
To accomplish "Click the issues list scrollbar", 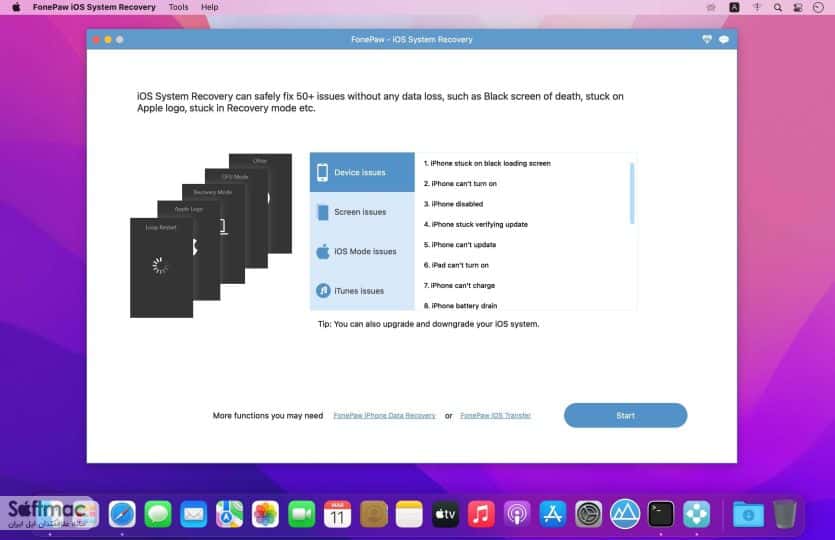I will 632,193.
